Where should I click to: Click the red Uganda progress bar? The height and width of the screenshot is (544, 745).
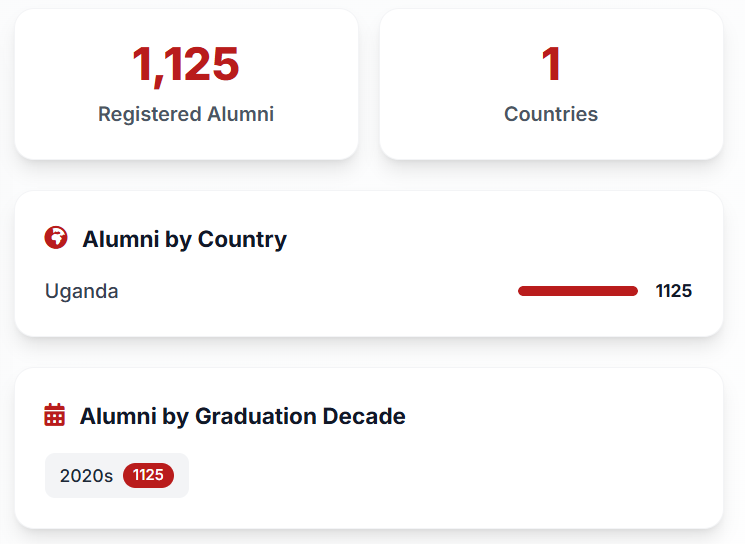[x=577, y=291]
